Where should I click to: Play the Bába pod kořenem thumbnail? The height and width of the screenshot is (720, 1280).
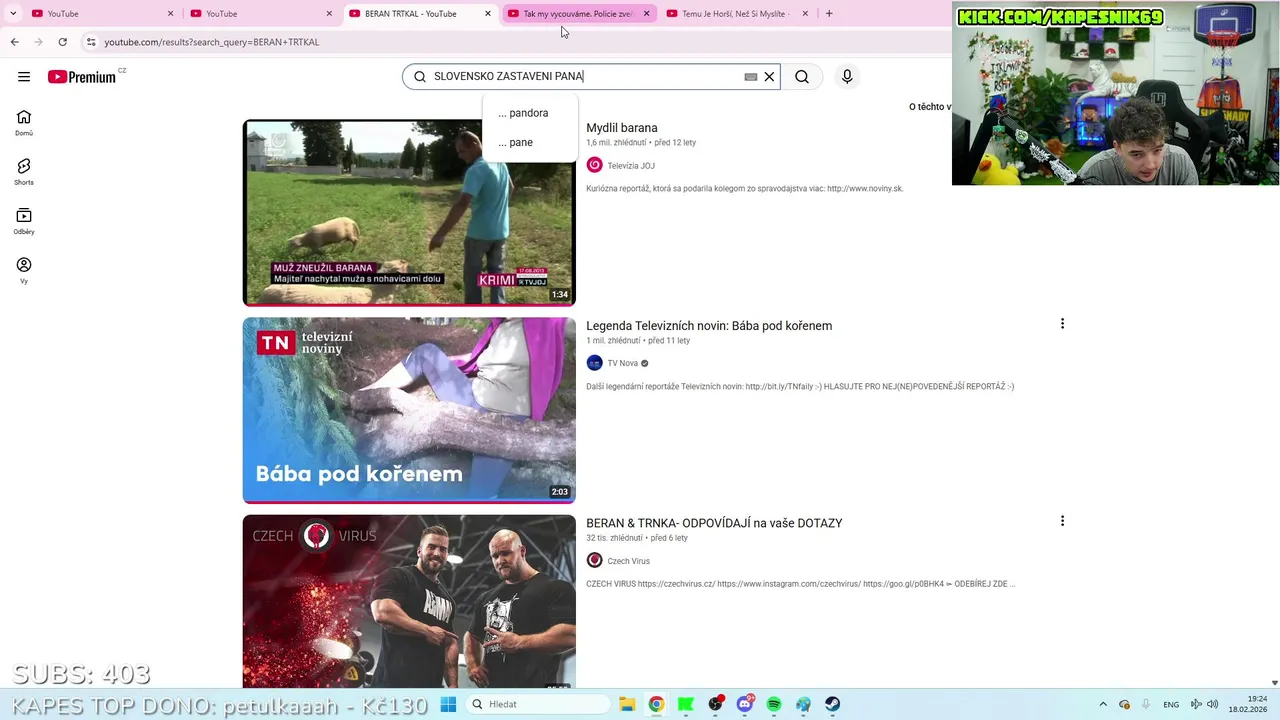pyautogui.click(x=409, y=410)
